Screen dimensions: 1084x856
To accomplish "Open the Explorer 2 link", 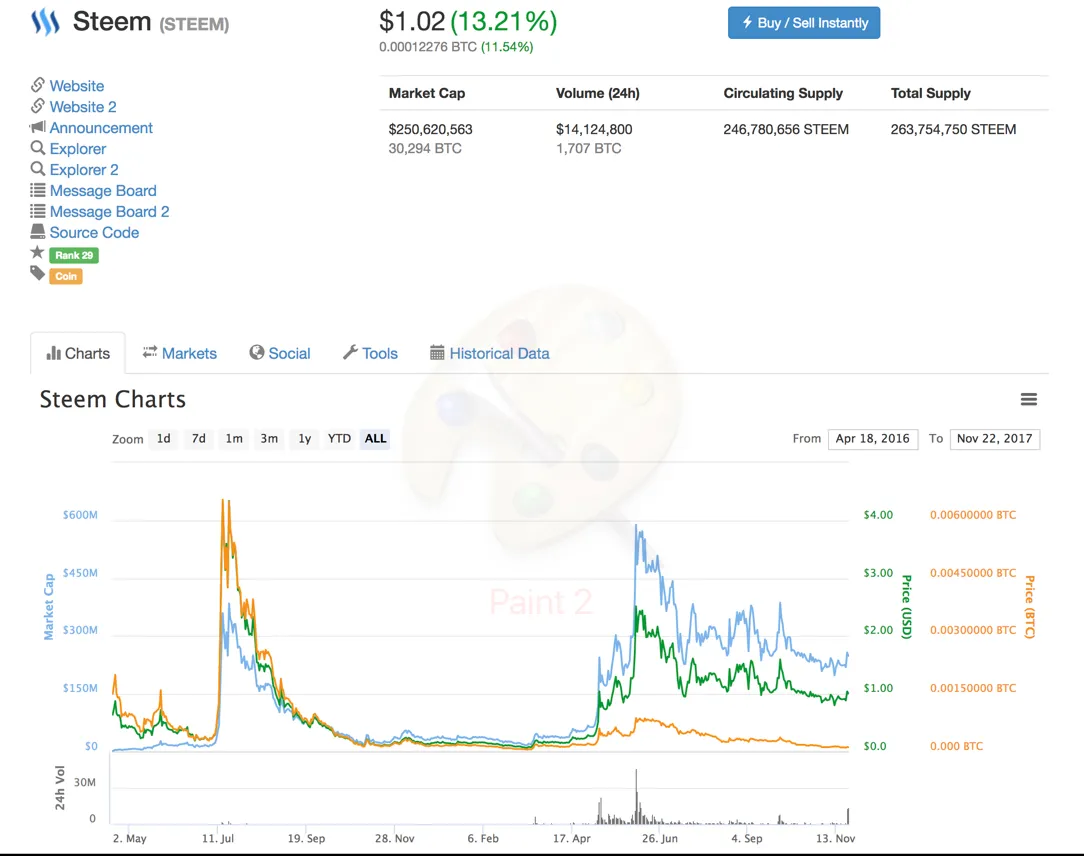I will [84, 169].
